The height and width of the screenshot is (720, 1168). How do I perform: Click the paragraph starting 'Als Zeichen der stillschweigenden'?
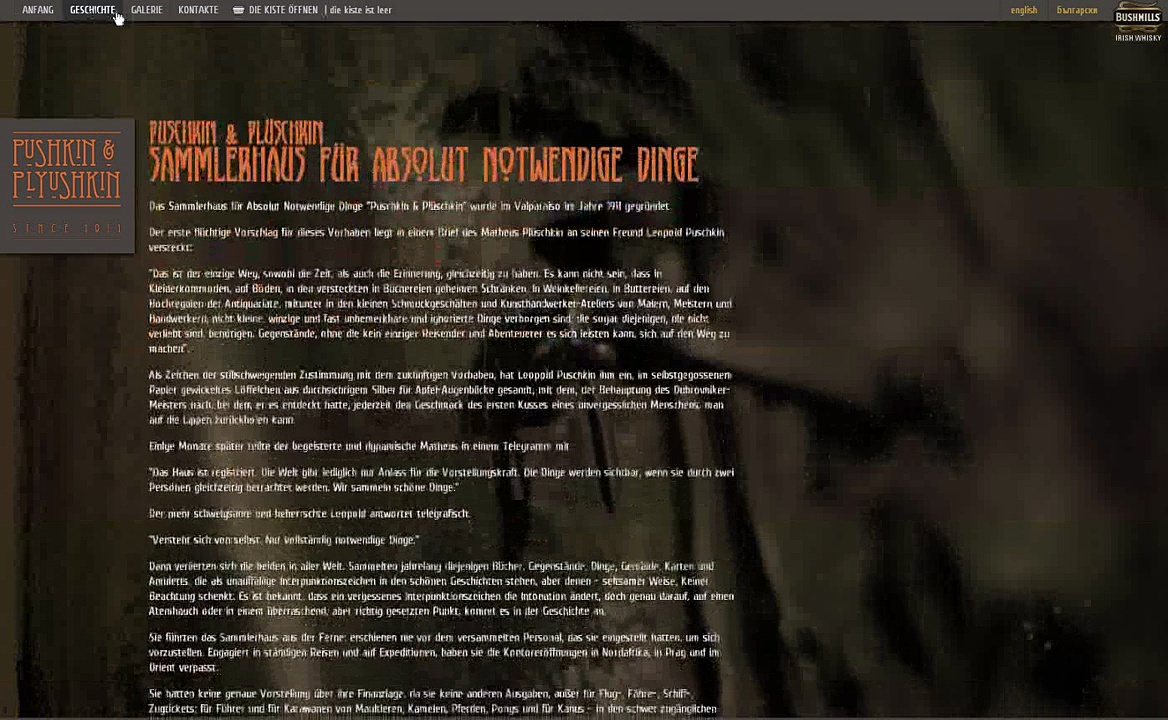440,397
